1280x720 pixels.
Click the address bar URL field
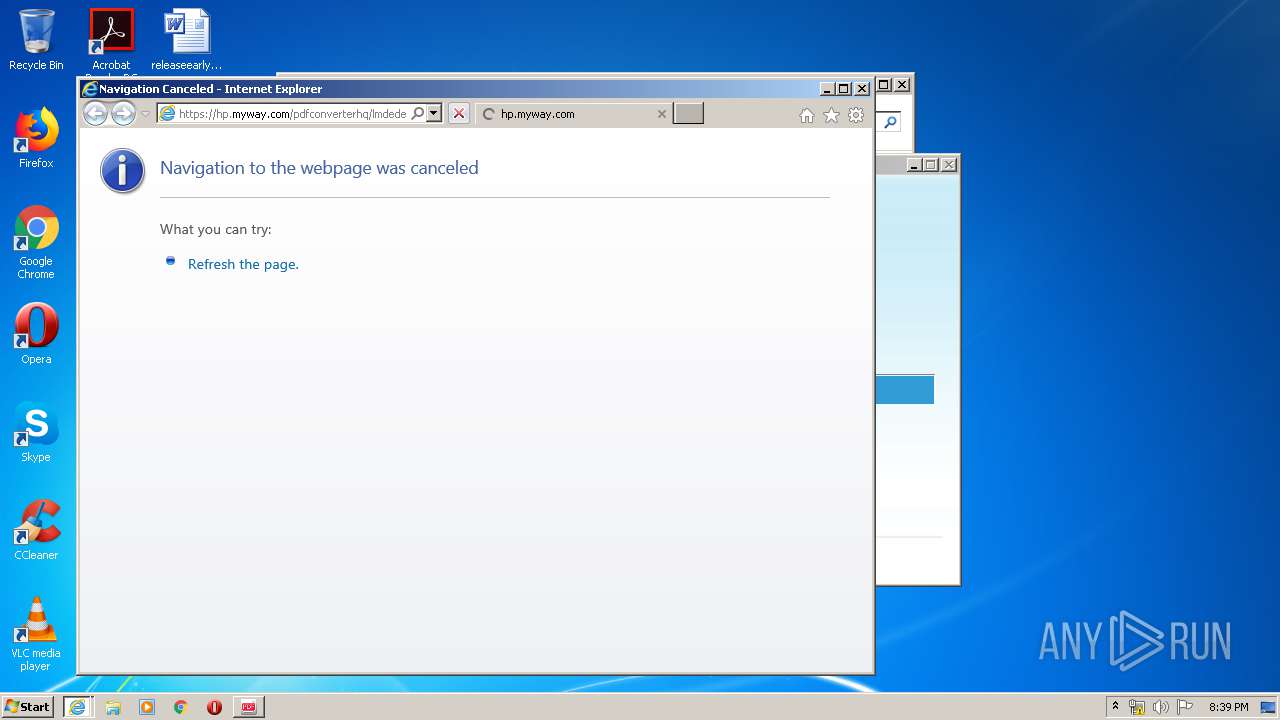(x=293, y=114)
